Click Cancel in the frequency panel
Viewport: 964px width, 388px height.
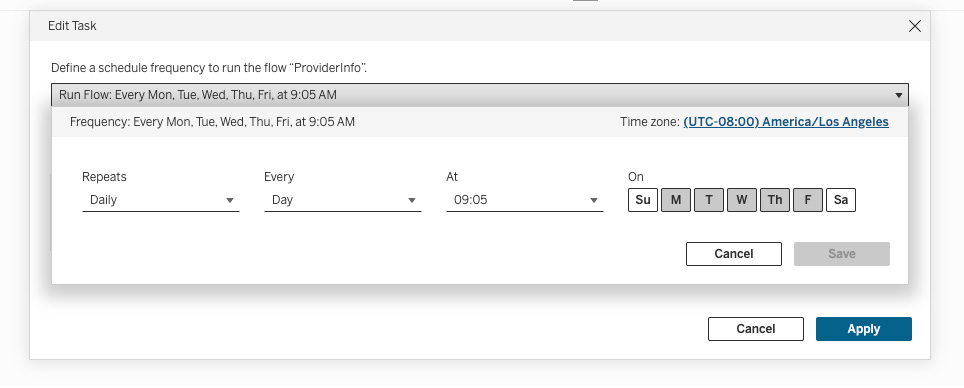click(733, 254)
